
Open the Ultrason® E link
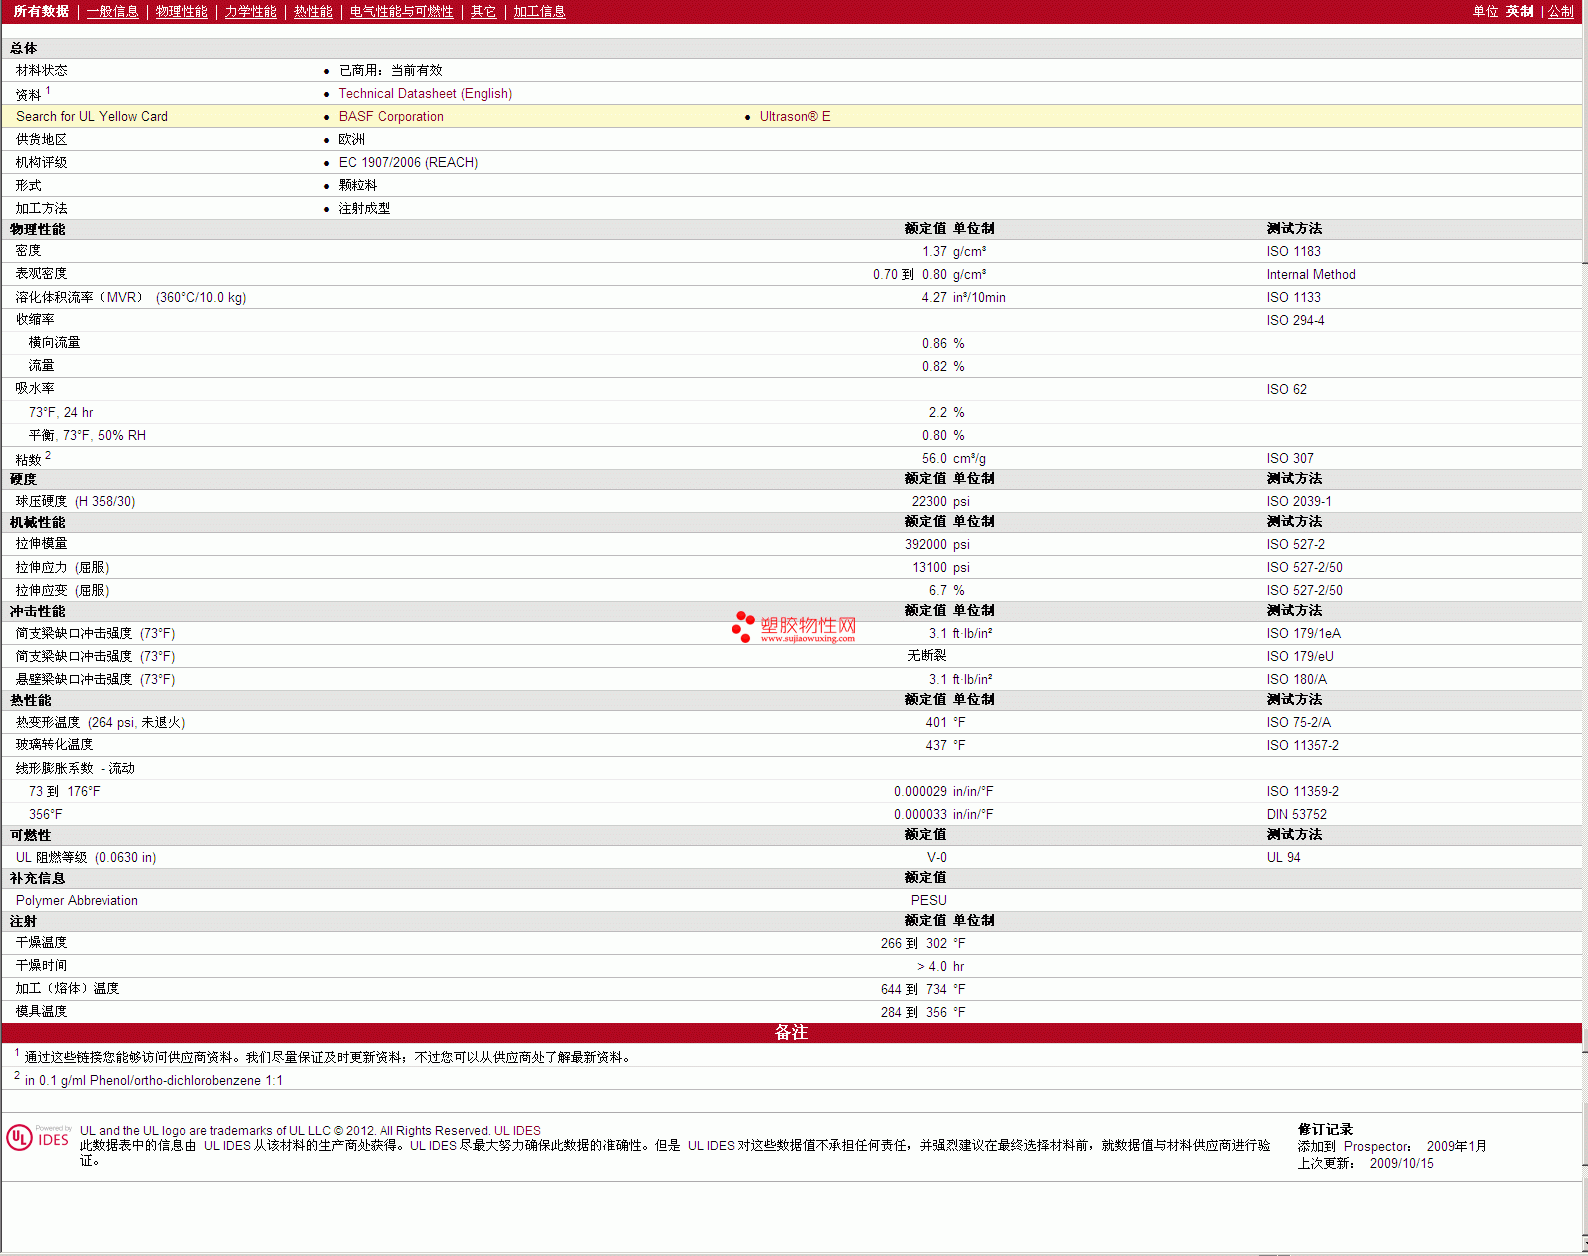[x=794, y=117]
